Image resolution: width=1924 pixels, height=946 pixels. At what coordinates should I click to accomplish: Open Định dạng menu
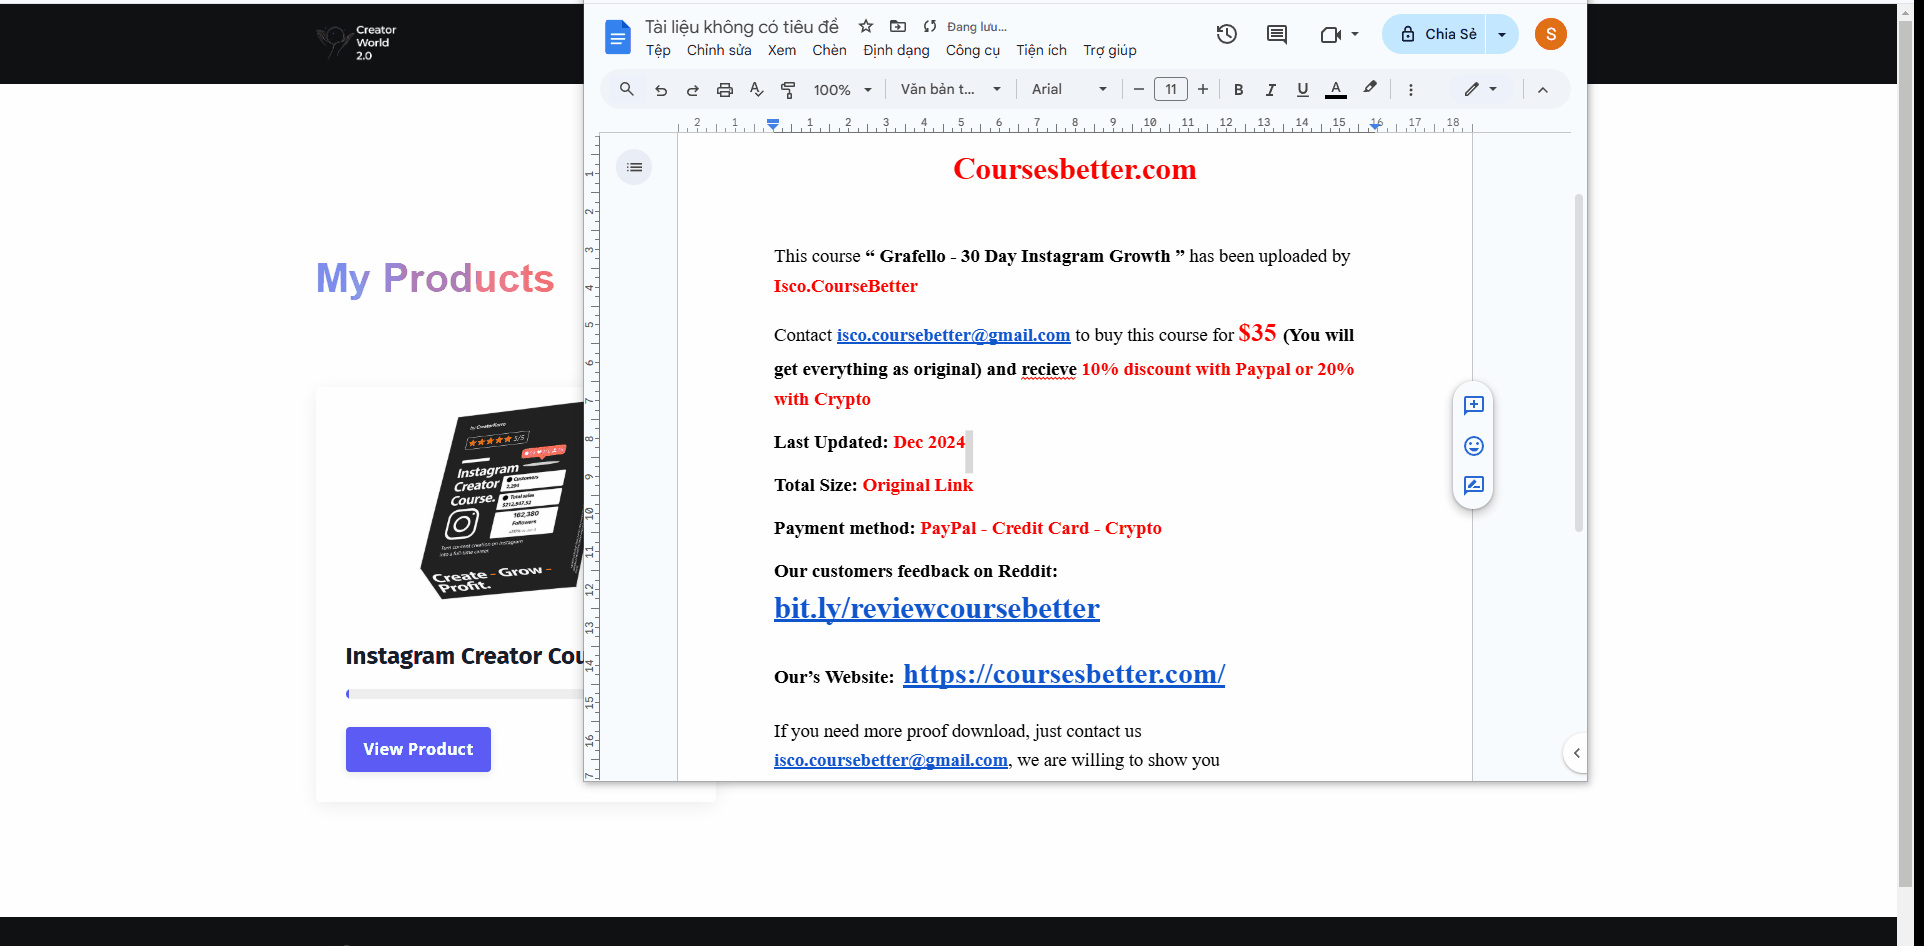click(x=896, y=50)
